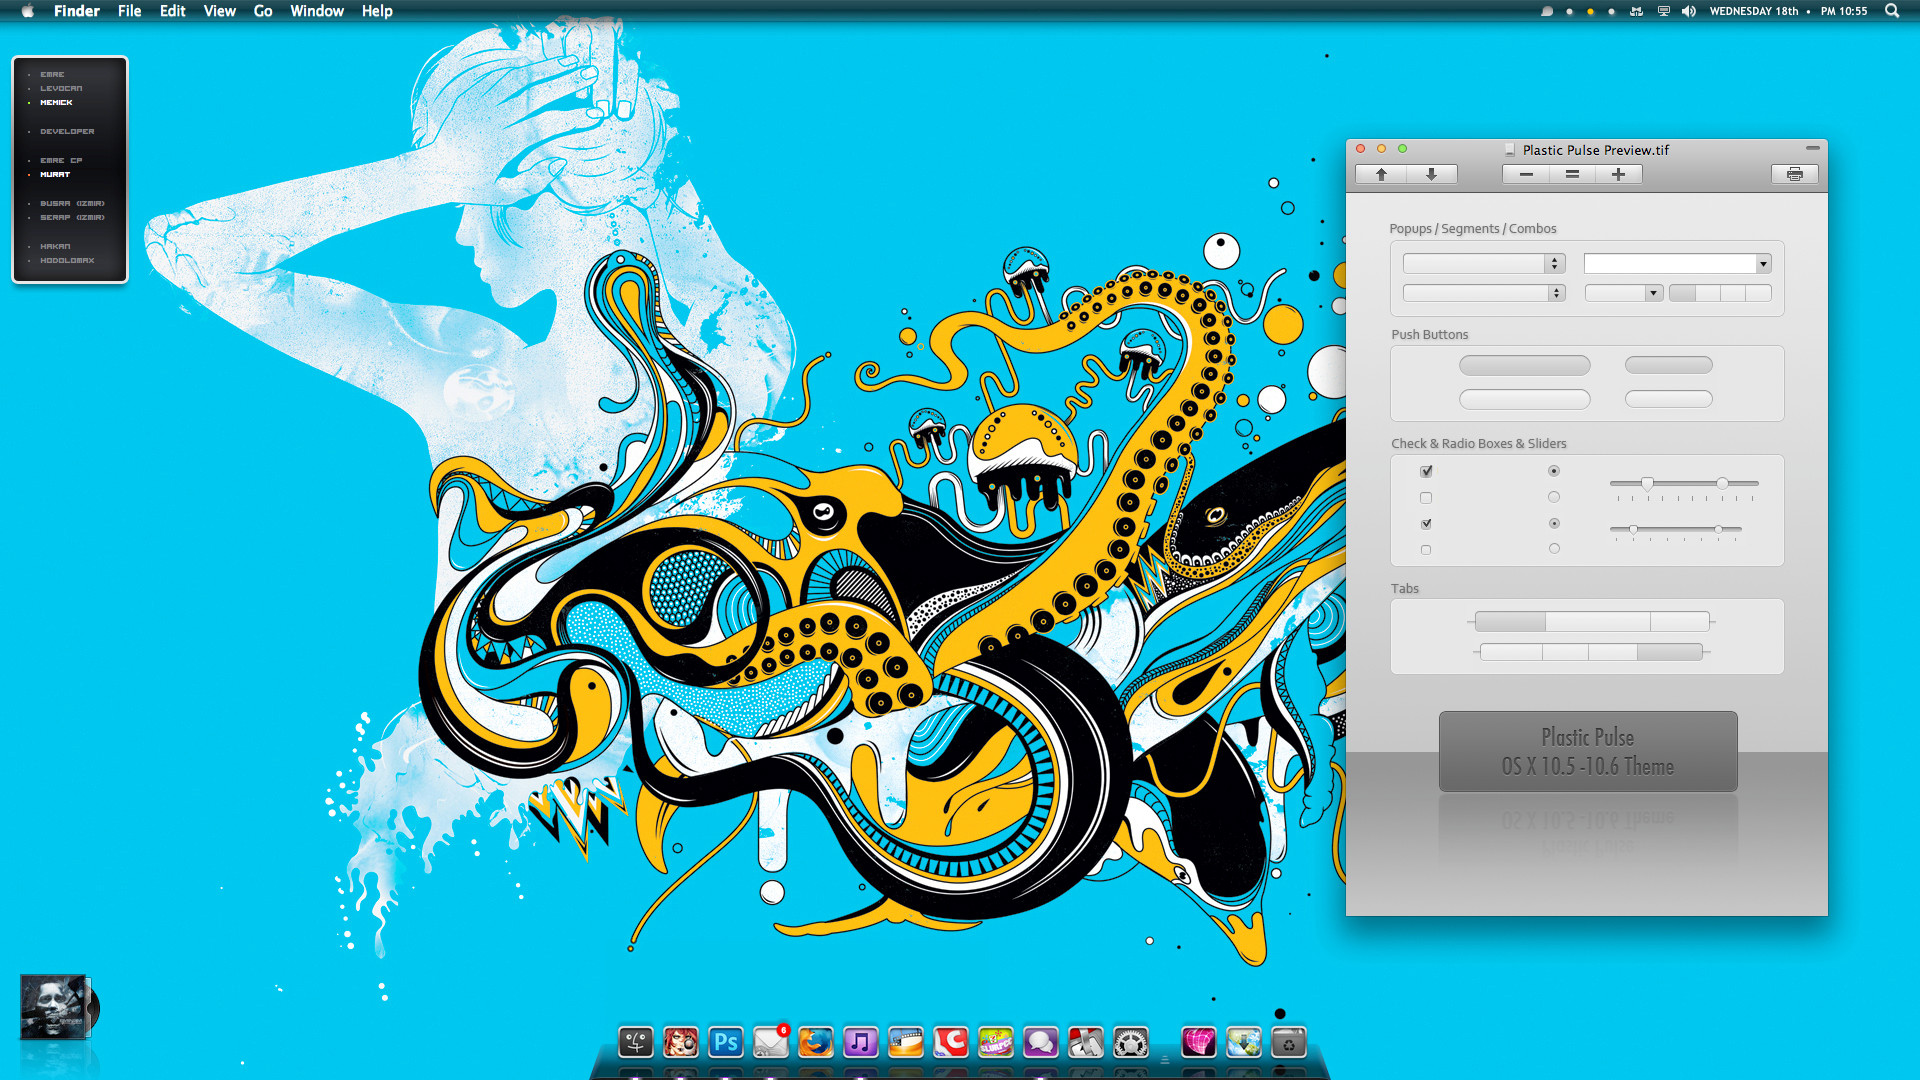Click DEVELOPER in the desktop contact list
This screenshot has width=1920, height=1080.
67,131
